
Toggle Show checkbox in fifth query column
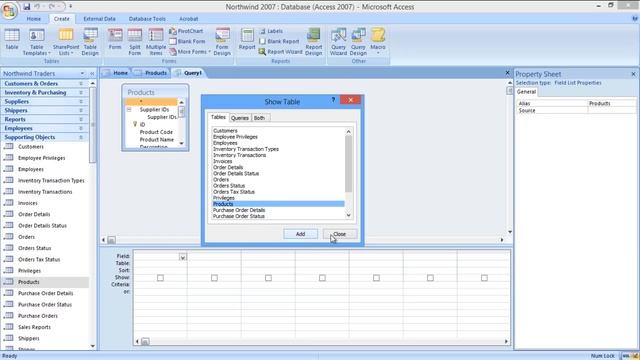(x=376, y=278)
